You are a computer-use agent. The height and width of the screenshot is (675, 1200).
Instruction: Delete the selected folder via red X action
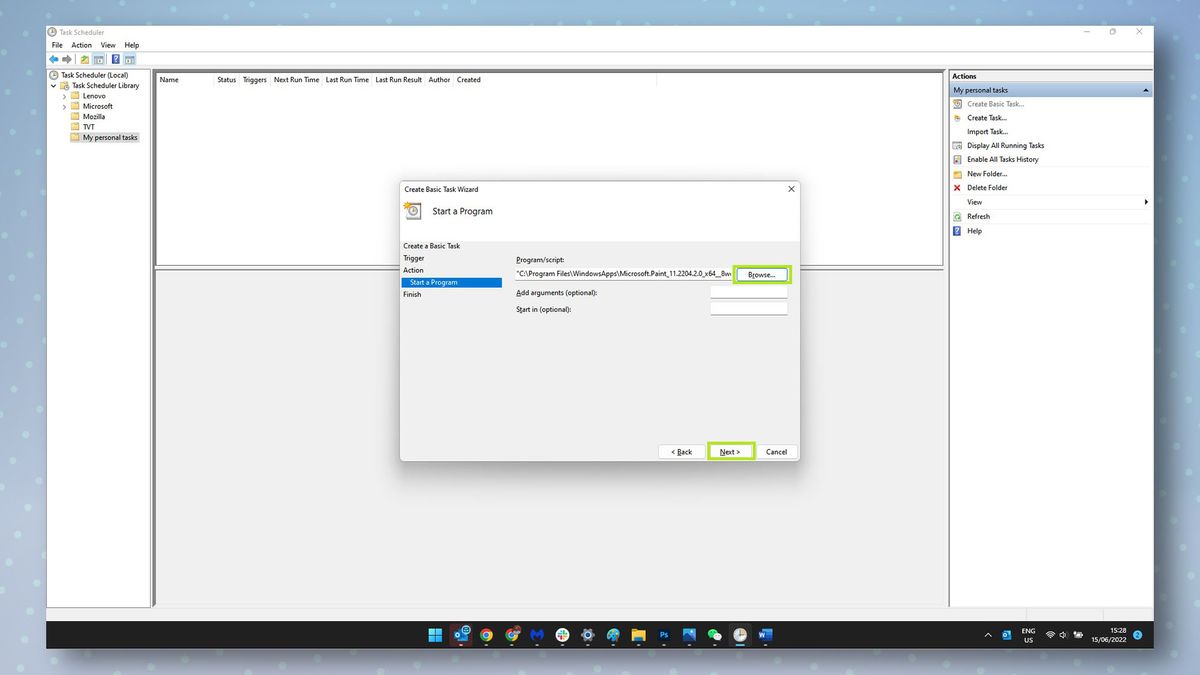tap(985, 187)
